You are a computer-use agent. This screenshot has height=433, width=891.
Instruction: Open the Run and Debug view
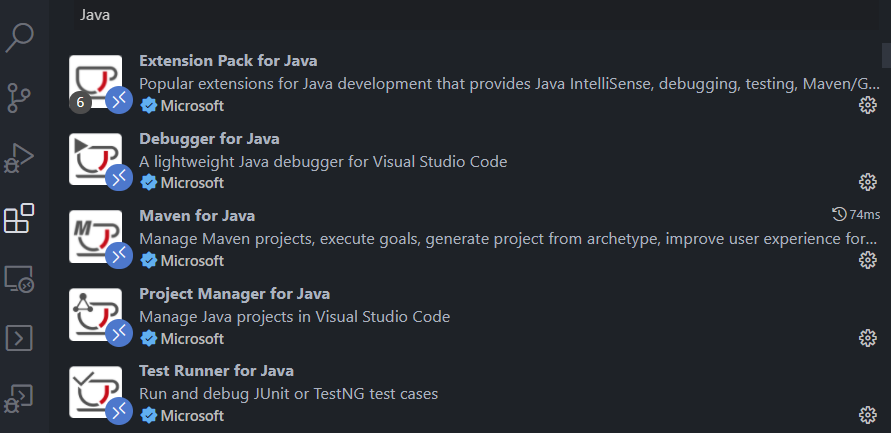(20, 158)
